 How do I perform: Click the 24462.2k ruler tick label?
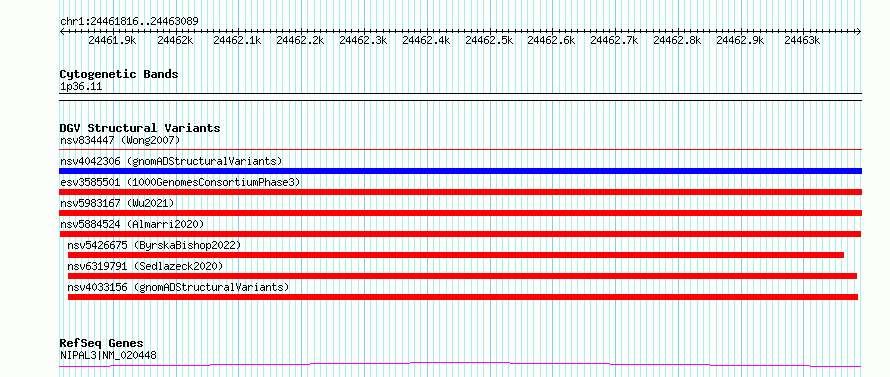301,40
